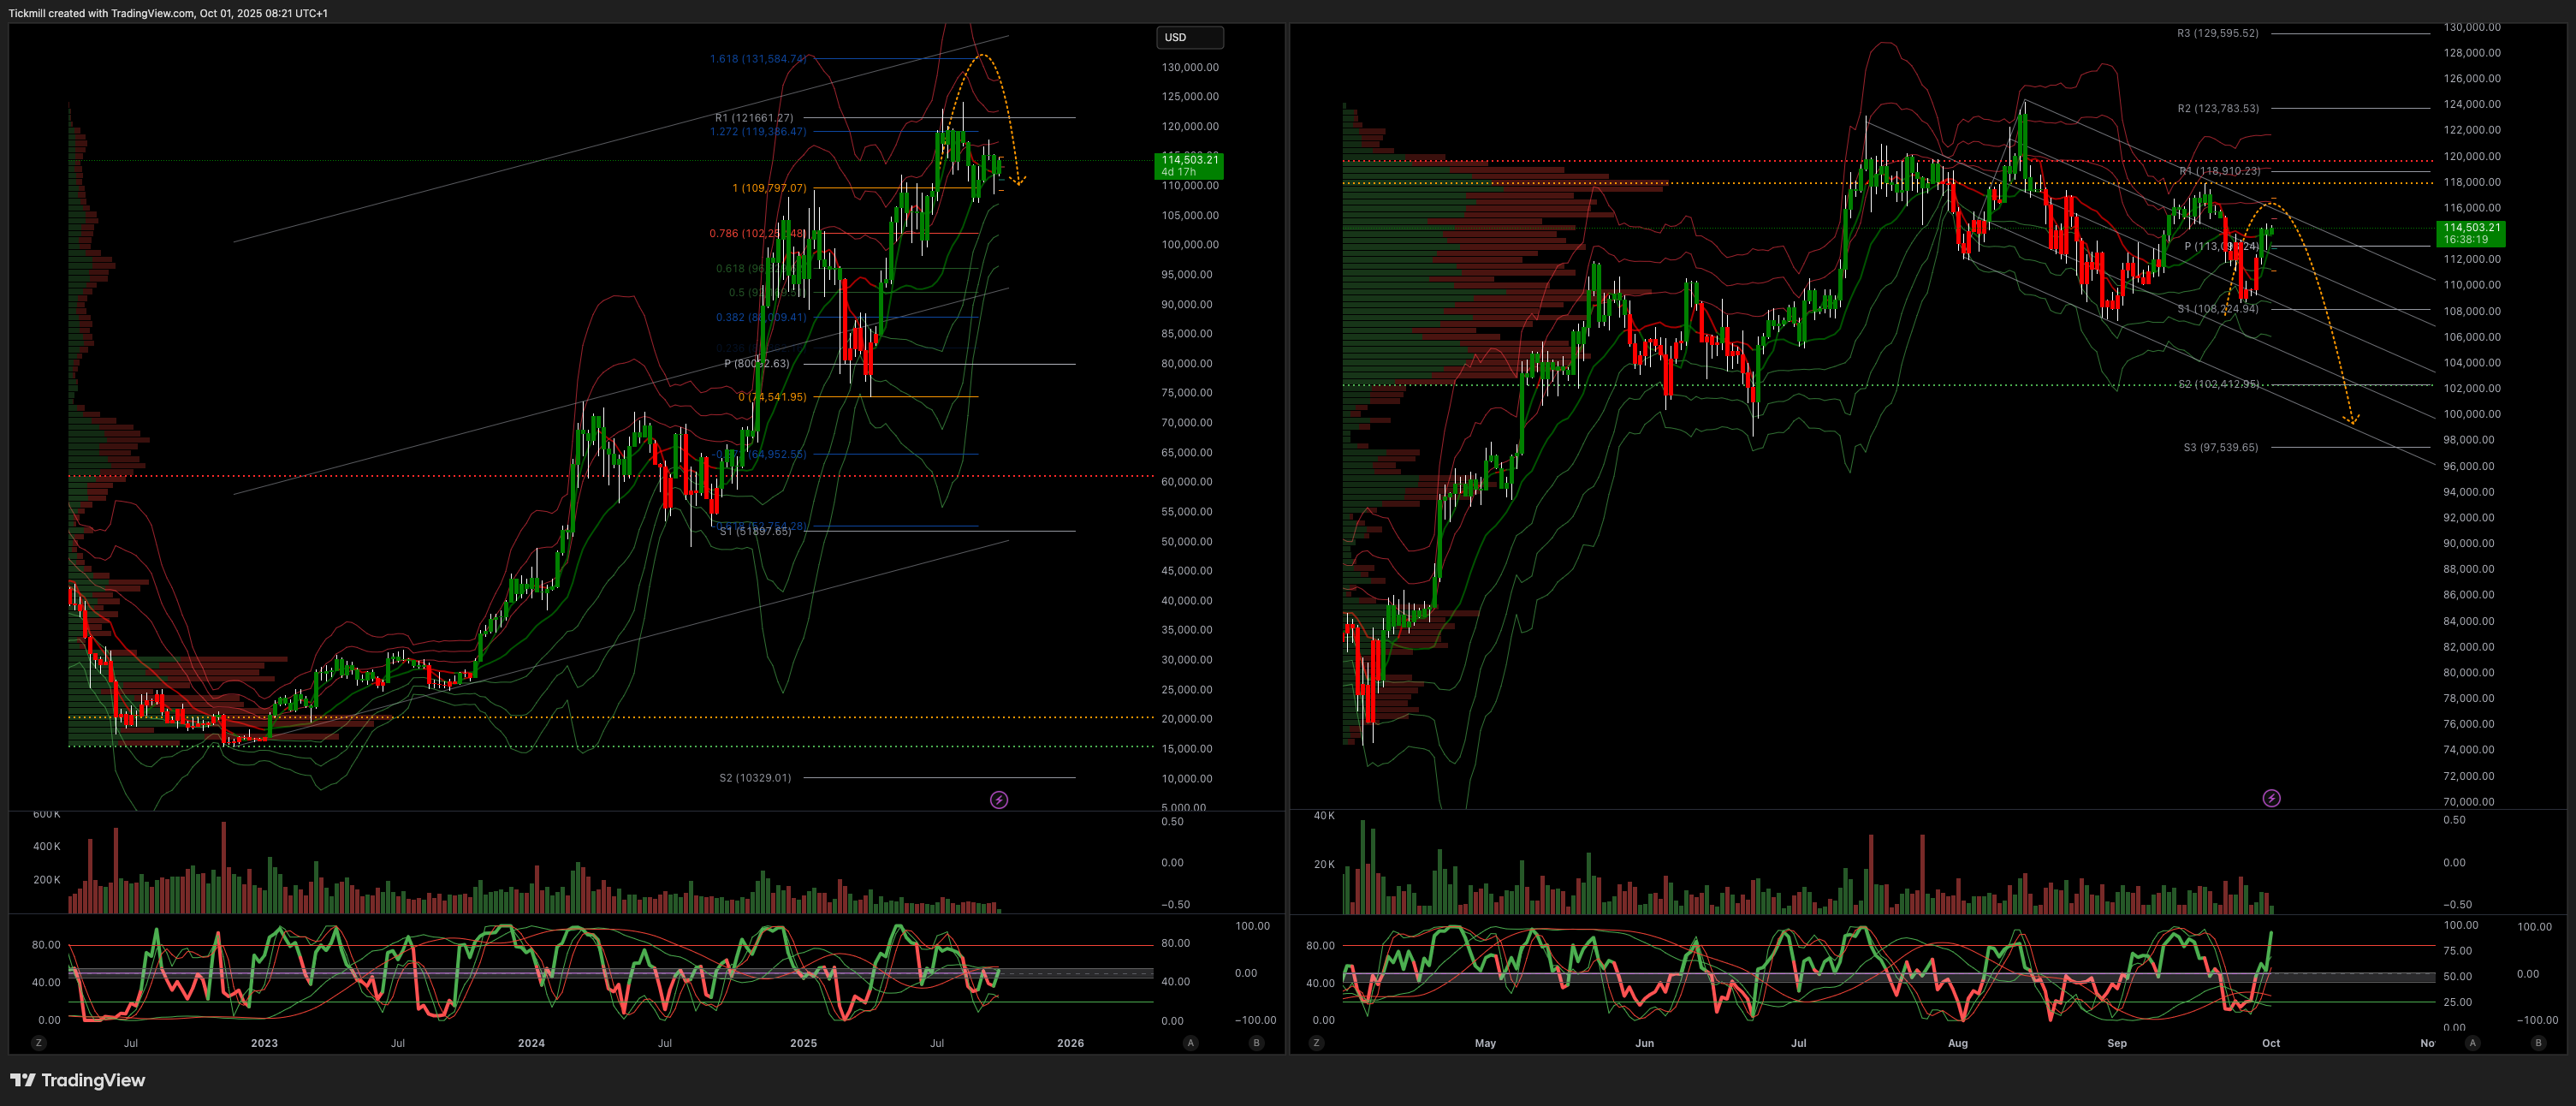Screen dimensions: 2576x1106
Task: Click the purple lightning icon on right chart
Action: click(x=2271, y=798)
